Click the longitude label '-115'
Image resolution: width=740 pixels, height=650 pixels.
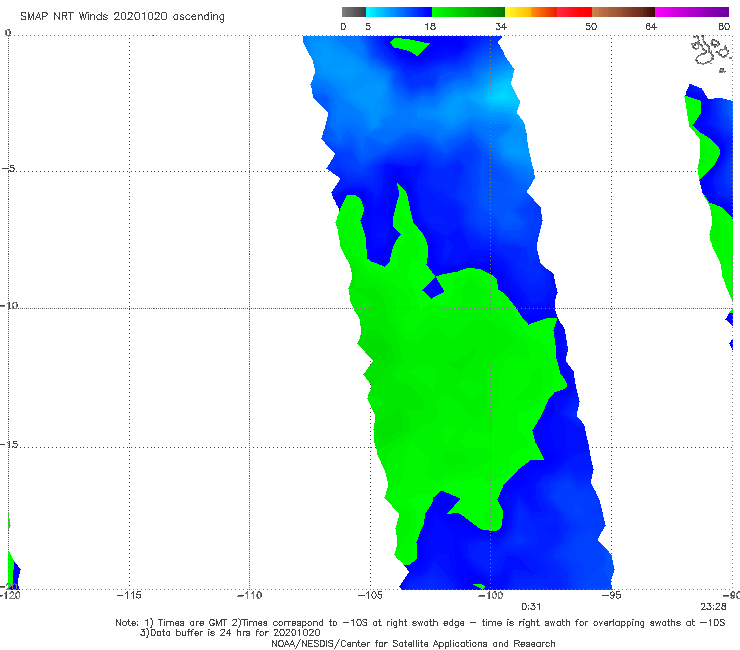point(129,595)
